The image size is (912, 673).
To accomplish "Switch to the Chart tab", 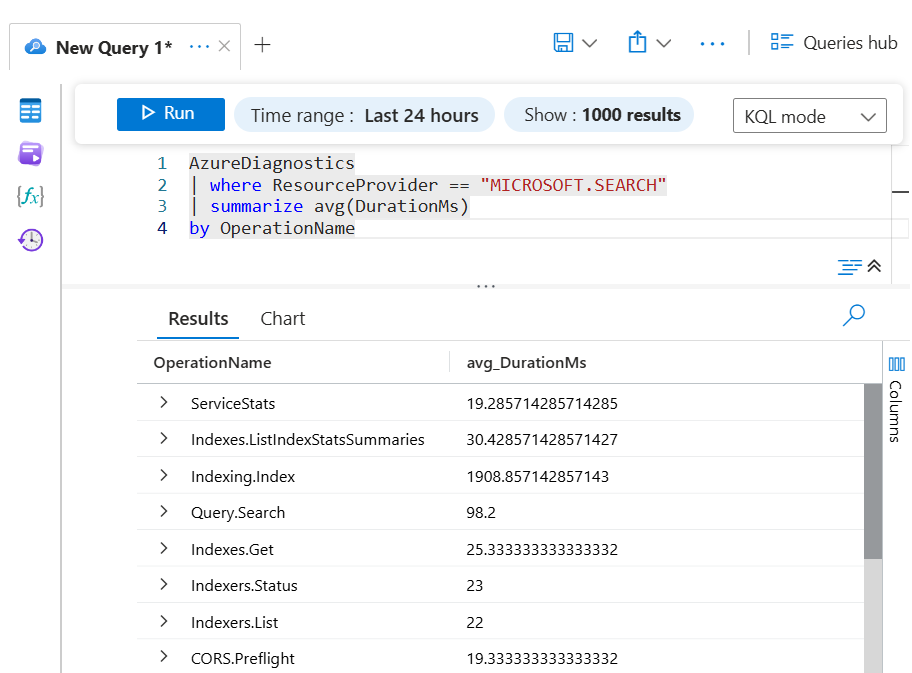I will (x=282, y=318).
